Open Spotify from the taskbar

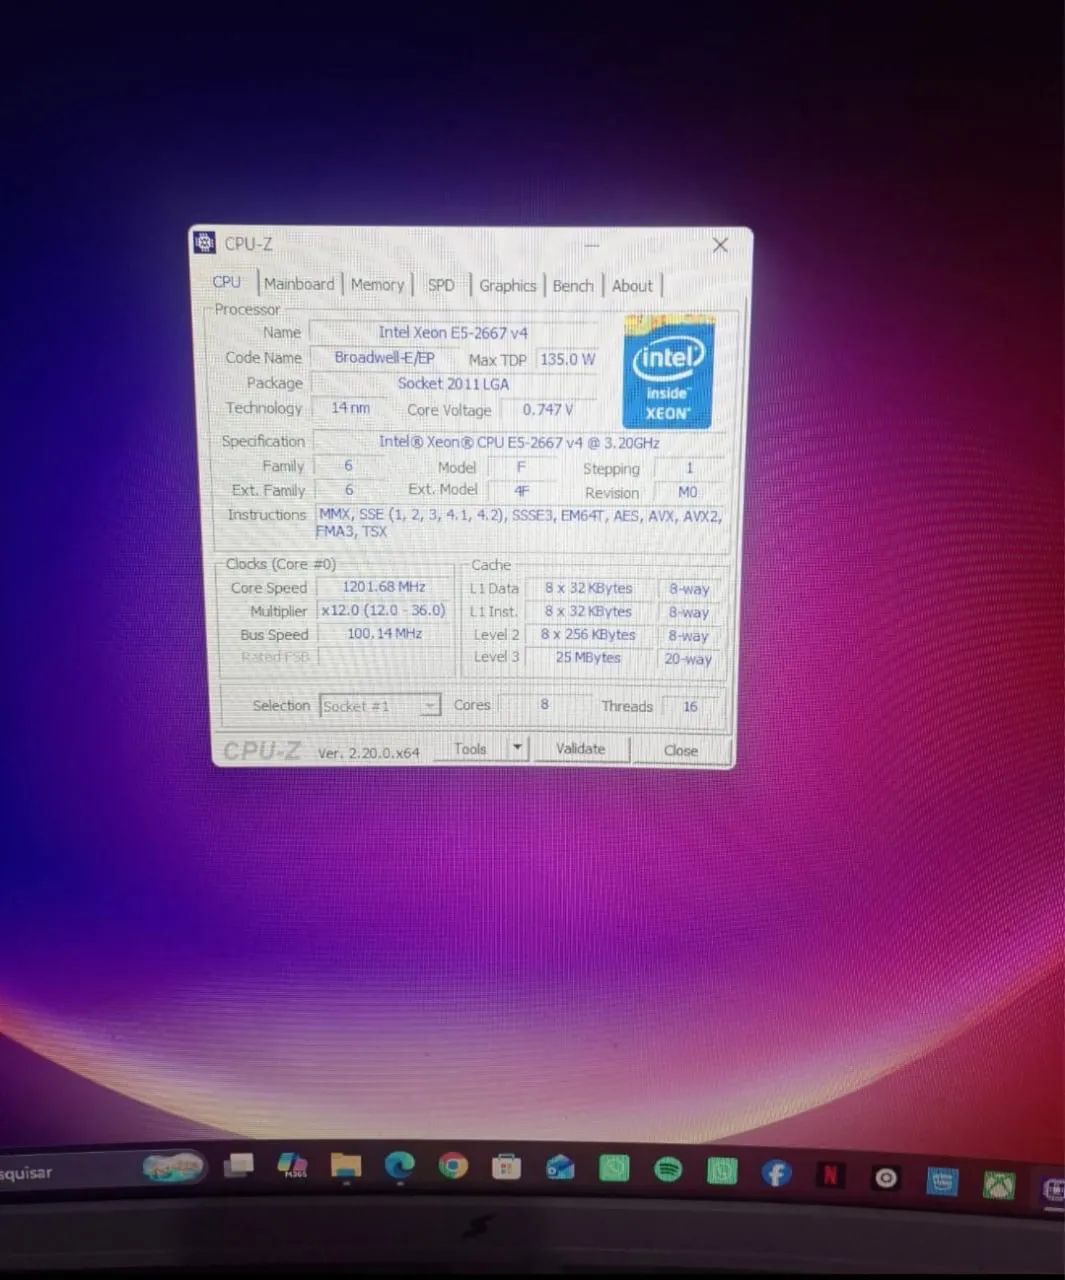tap(668, 1169)
